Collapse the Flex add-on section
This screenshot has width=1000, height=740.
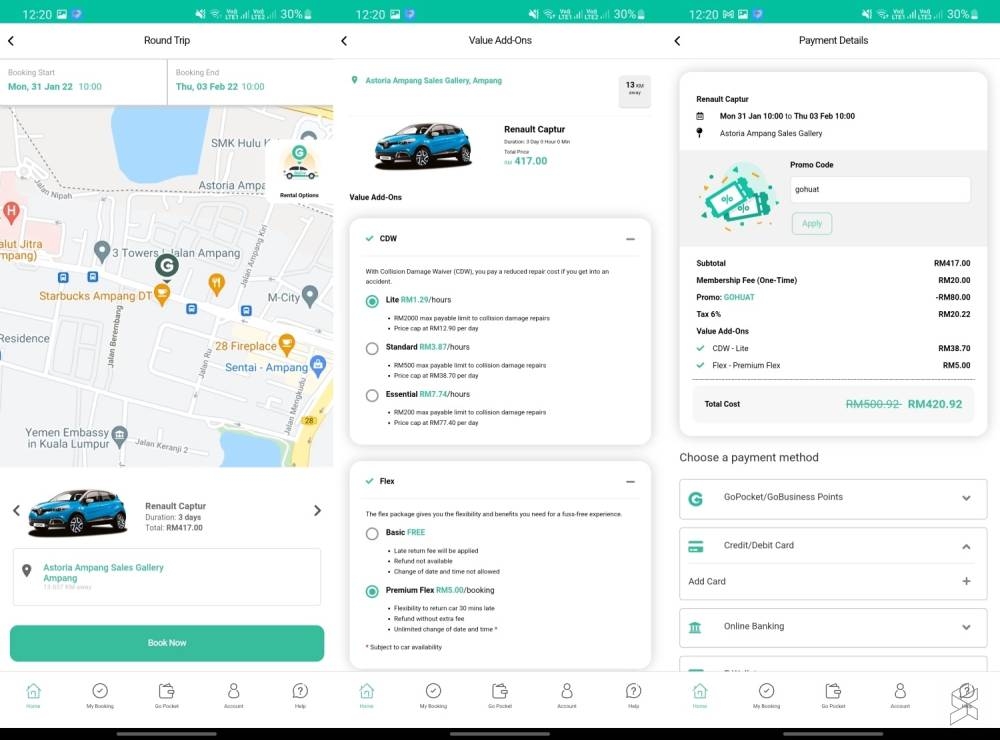pos(630,482)
